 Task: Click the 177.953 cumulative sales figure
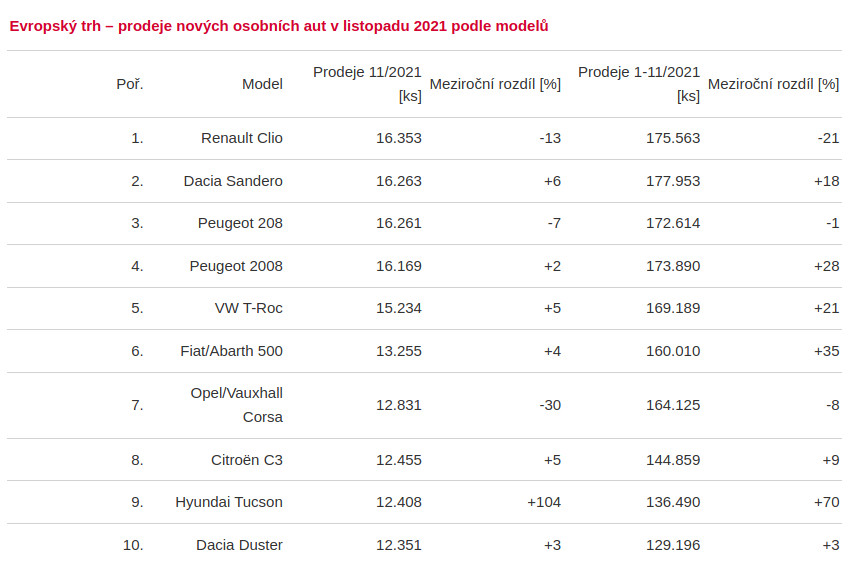673,181
